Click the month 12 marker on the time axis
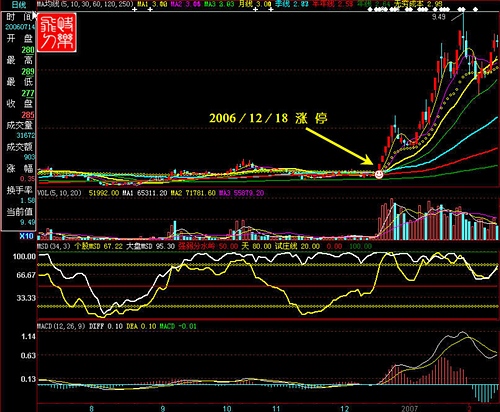Image resolution: width=500 pixels, height=412 pixels. click(x=344, y=408)
